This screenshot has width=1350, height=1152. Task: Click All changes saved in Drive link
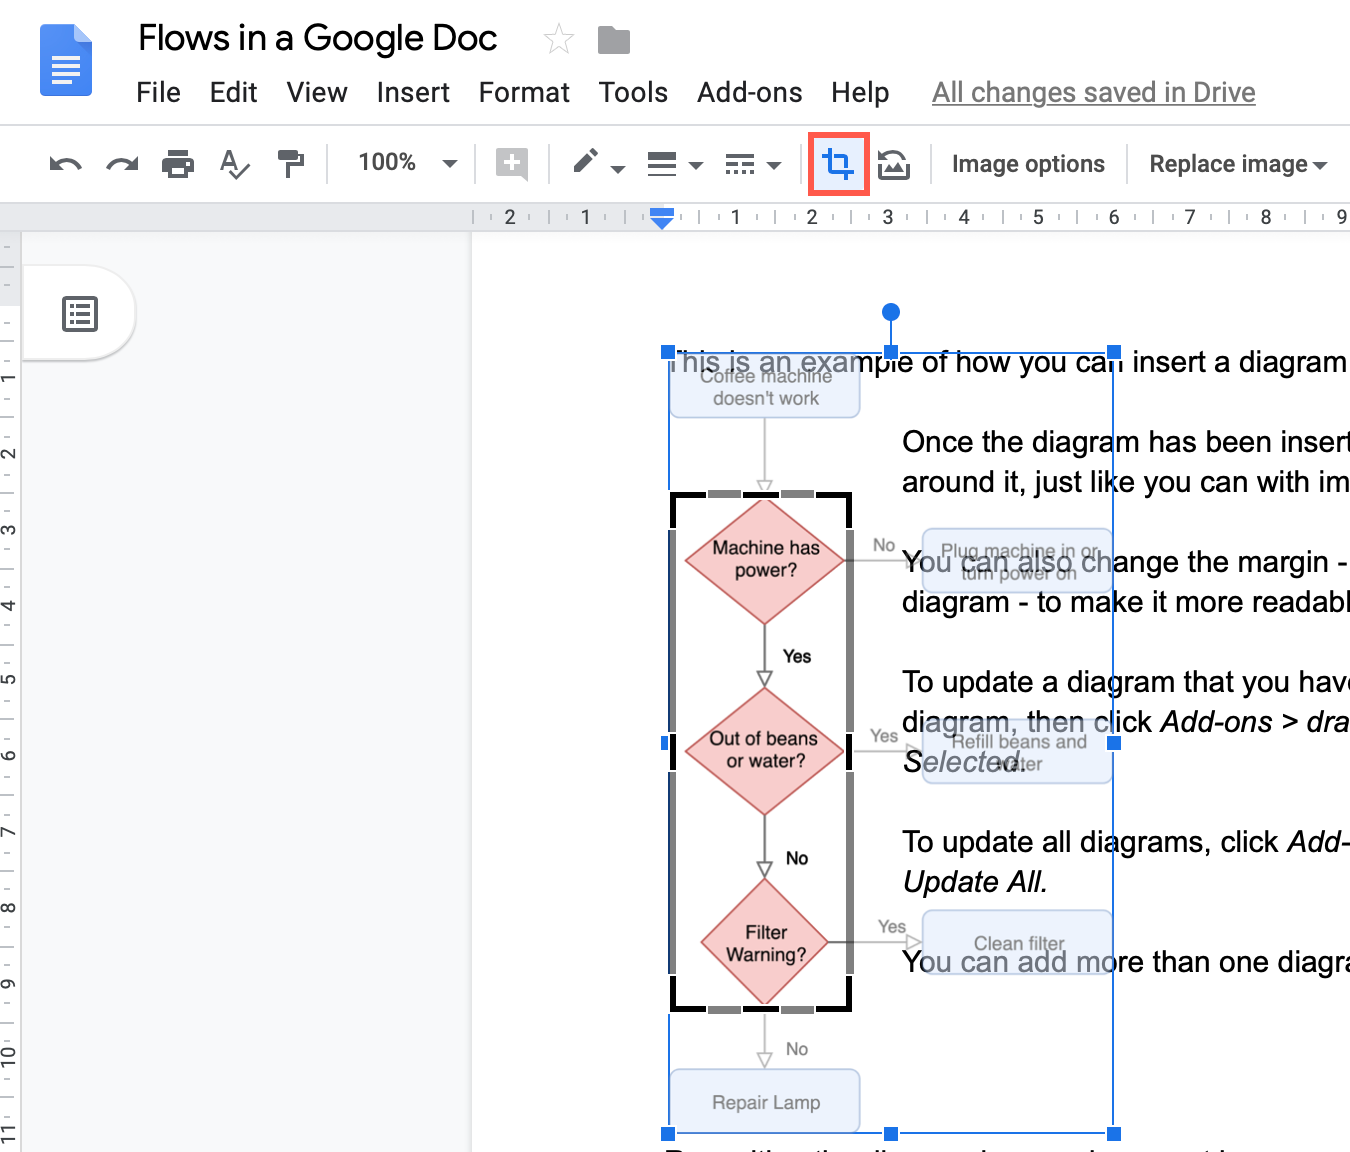[x=1093, y=92]
